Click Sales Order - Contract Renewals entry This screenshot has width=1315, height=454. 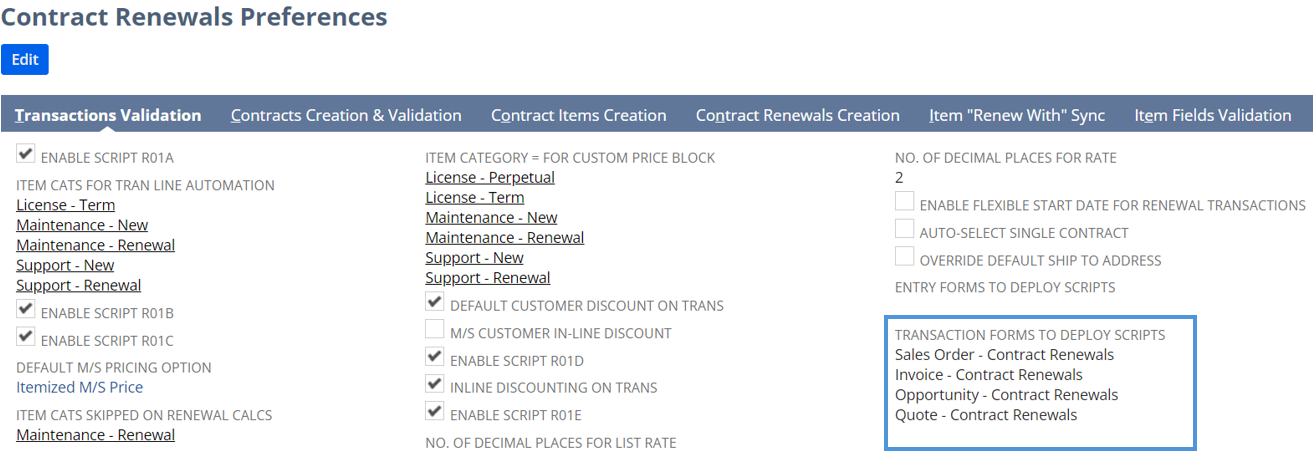click(1004, 354)
